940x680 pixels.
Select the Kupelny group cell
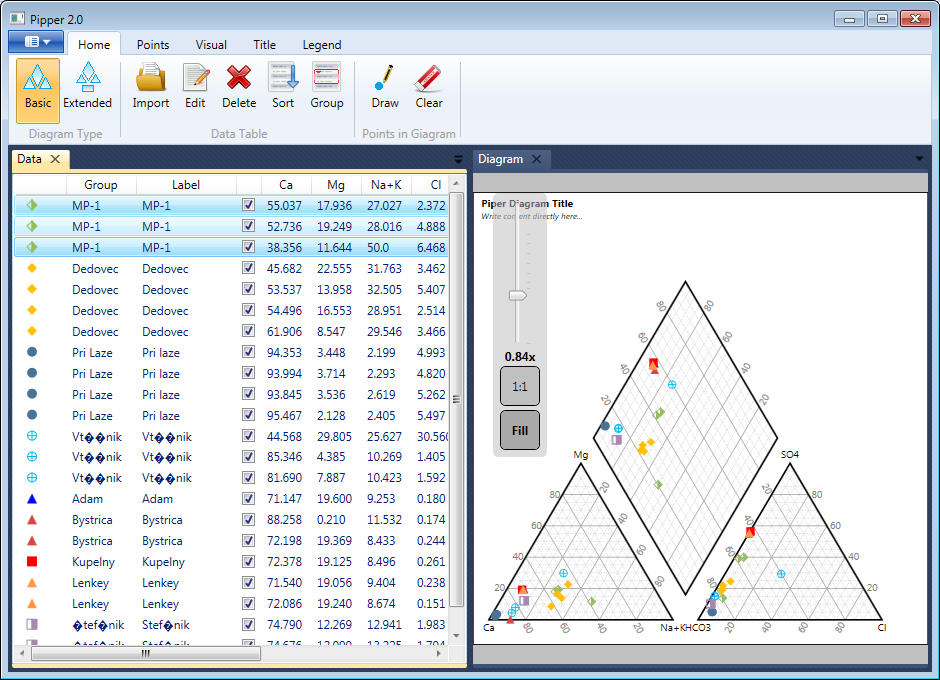(93, 561)
